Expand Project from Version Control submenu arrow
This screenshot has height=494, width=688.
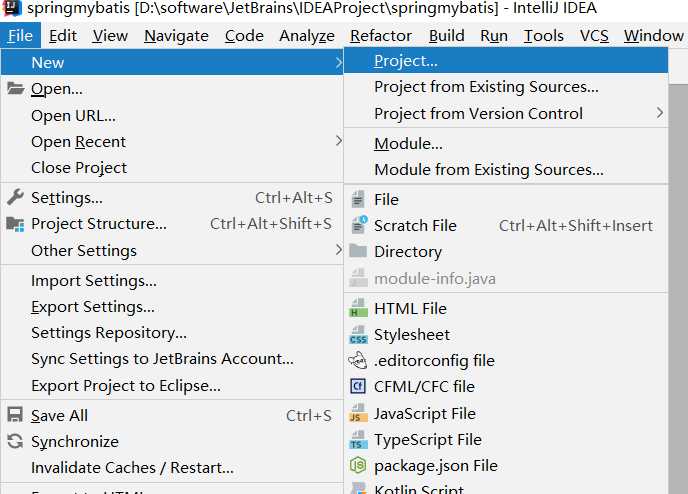pyautogui.click(x=660, y=113)
